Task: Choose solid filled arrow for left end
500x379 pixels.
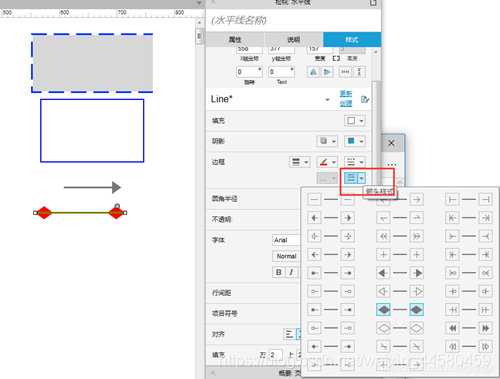Action: 314,218
